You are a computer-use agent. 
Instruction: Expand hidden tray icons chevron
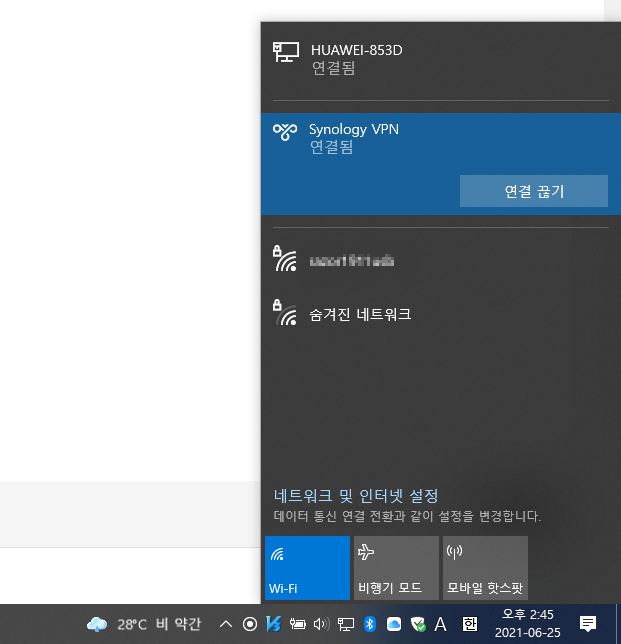[x=226, y=624]
